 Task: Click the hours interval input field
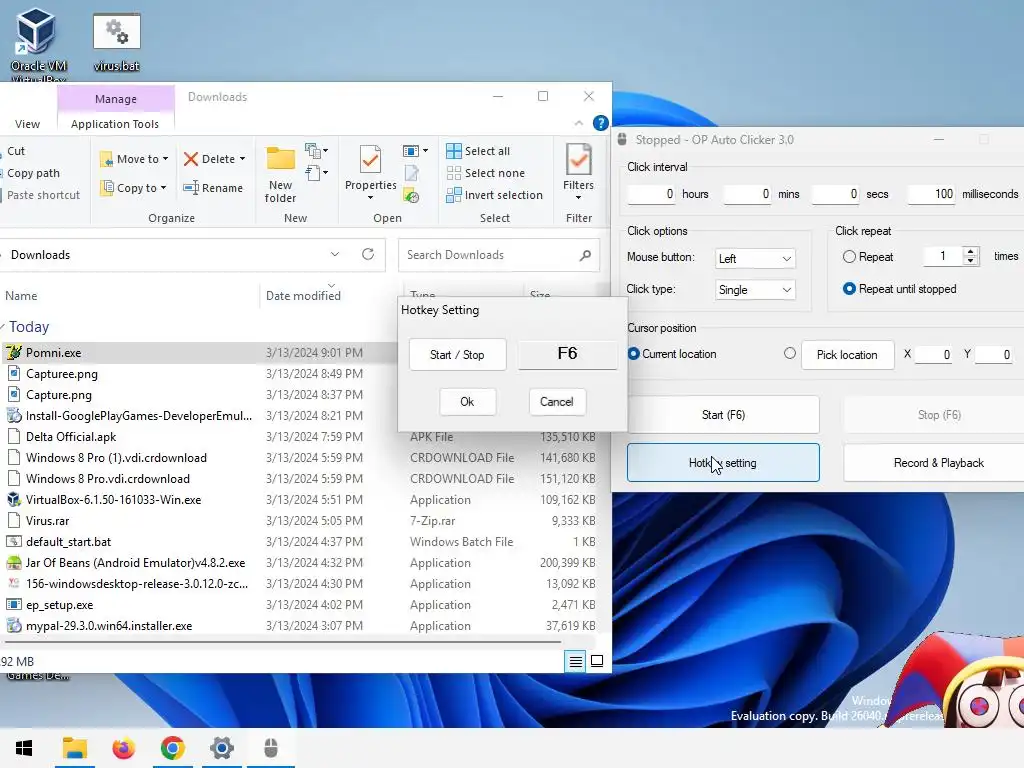[651, 194]
